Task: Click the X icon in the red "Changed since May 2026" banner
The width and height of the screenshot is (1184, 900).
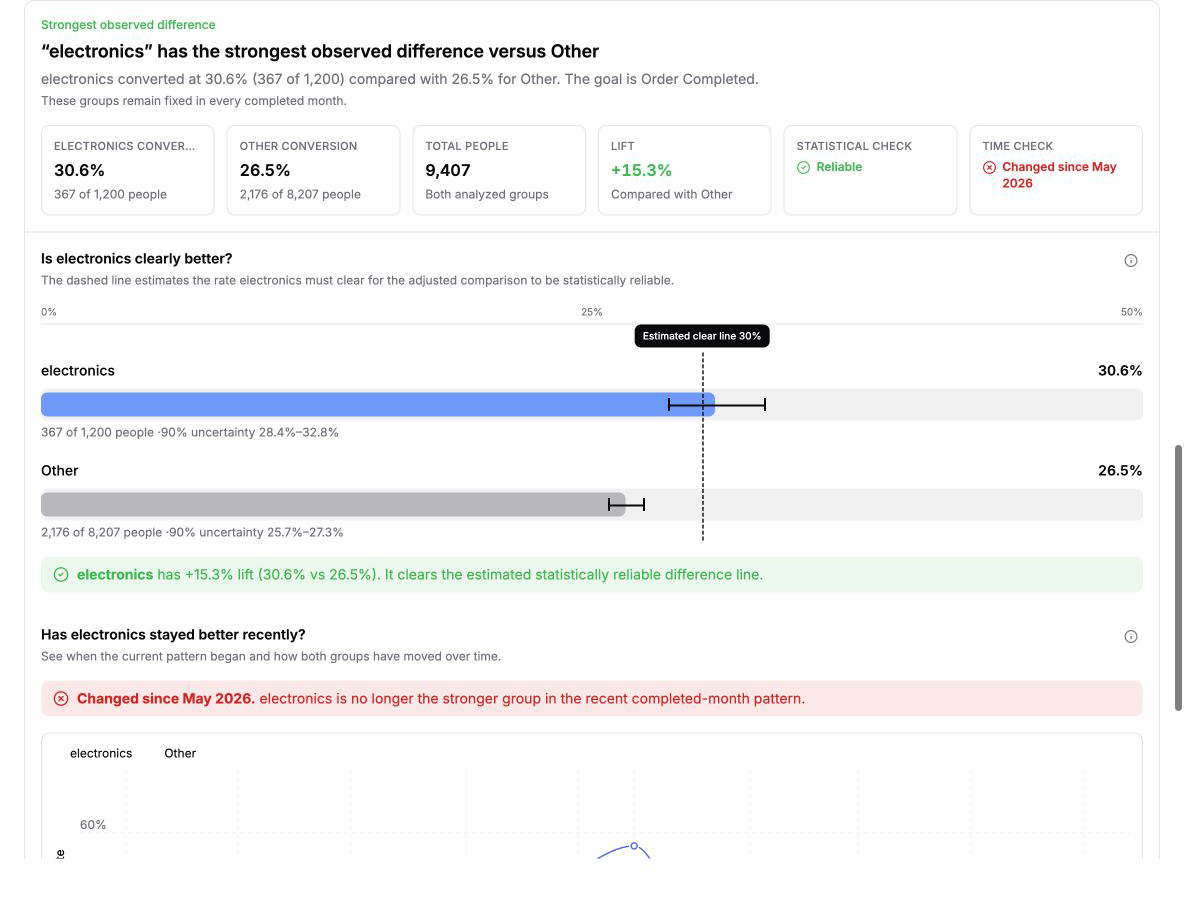Action: 61,699
